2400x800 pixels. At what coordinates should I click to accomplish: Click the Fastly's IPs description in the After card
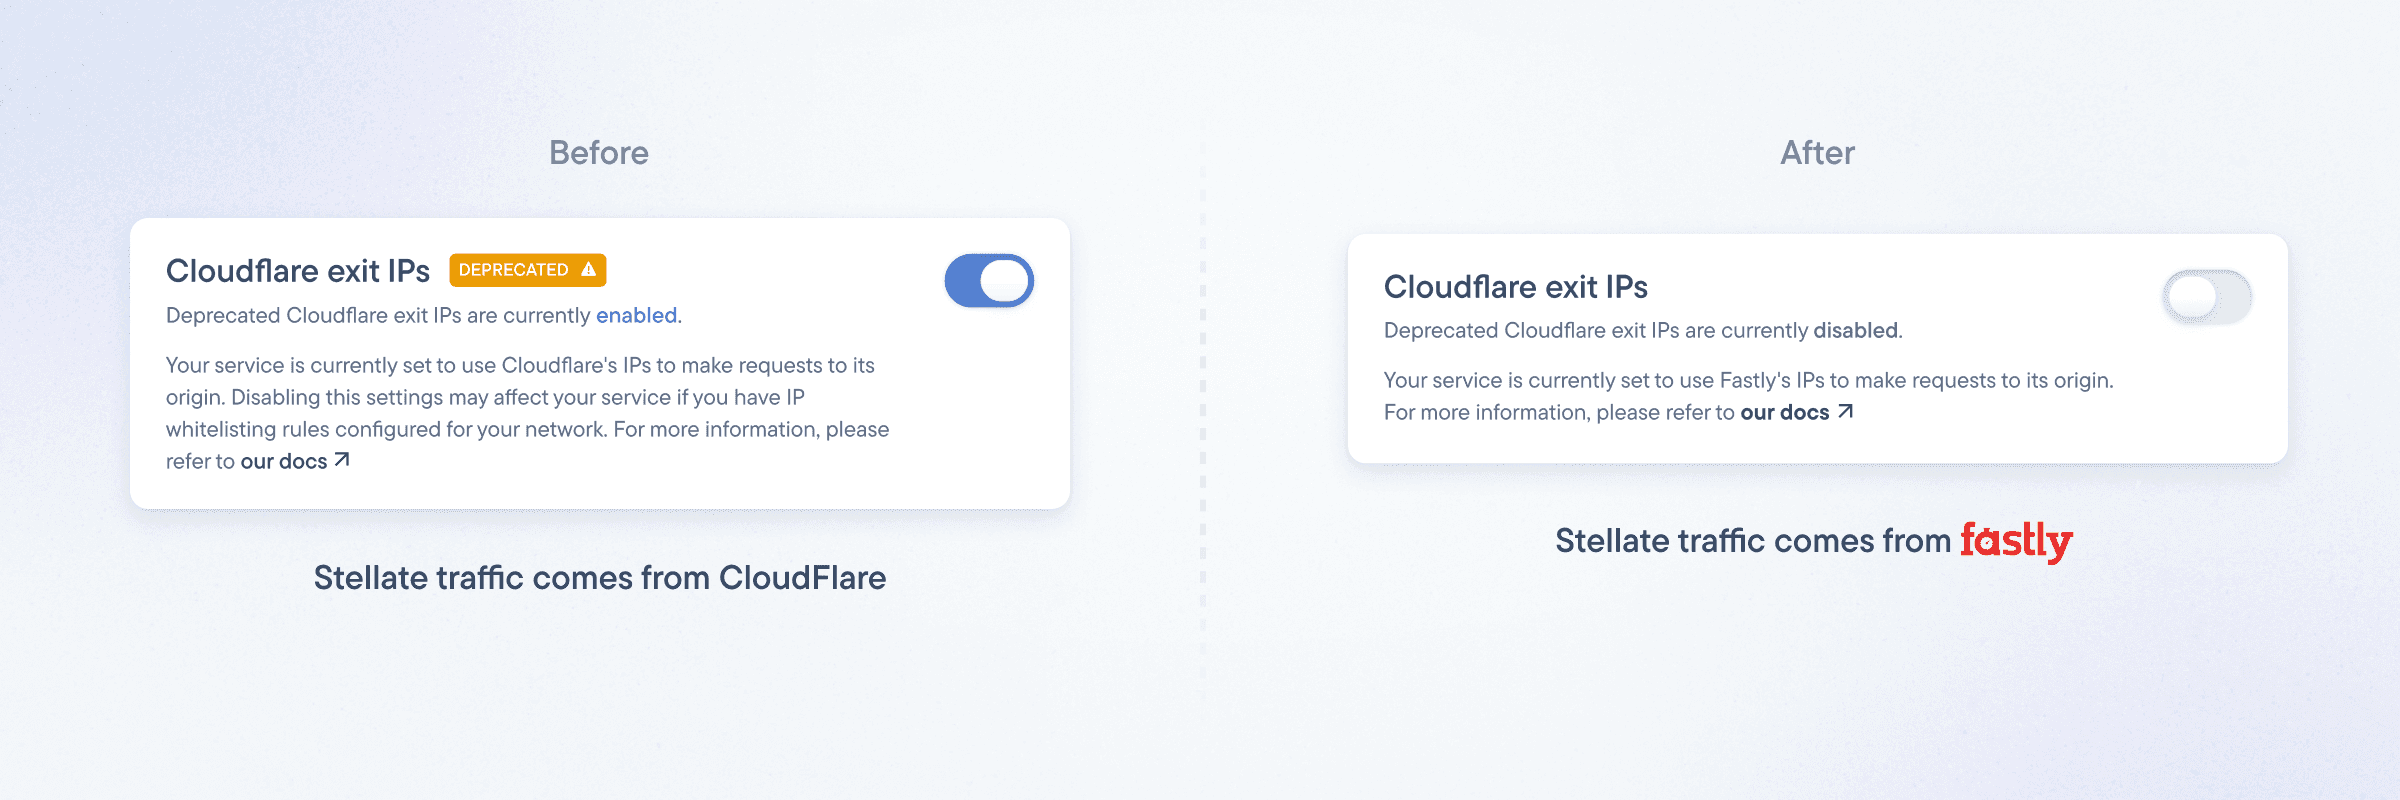coord(1747,380)
